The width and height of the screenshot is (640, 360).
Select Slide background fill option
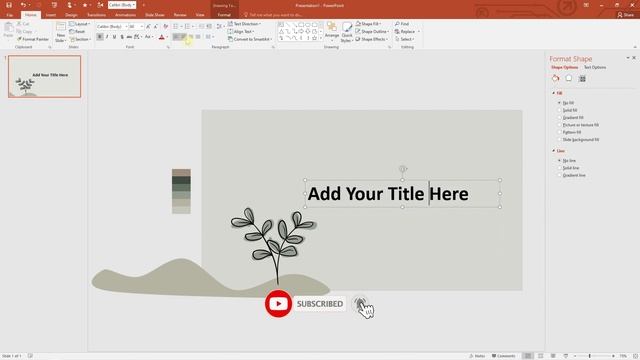[560, 140]
